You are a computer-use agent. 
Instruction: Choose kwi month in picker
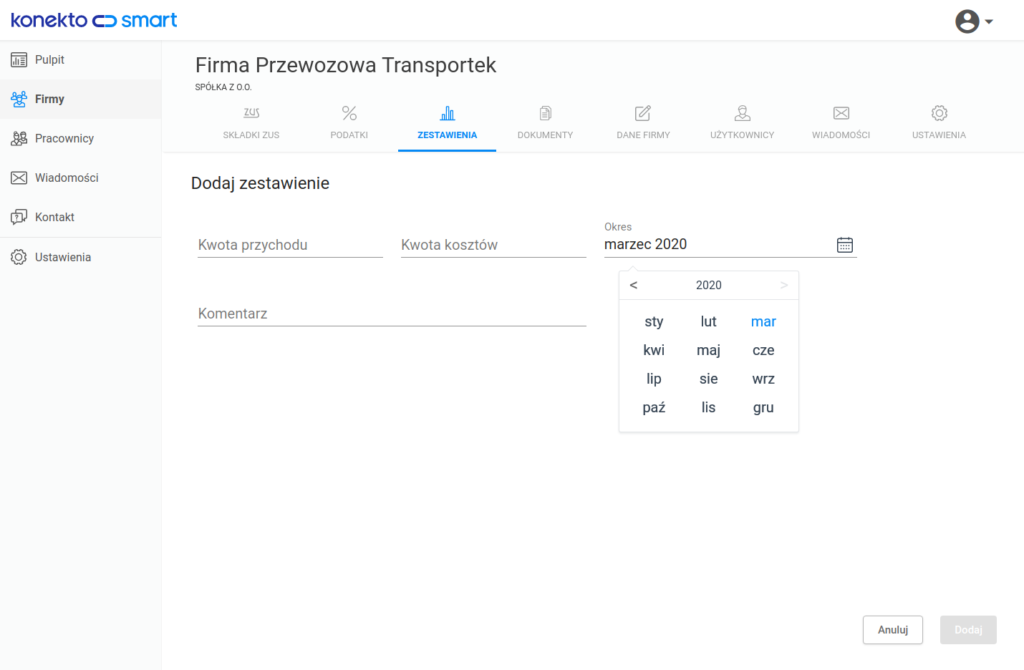[x=654, y=350]
